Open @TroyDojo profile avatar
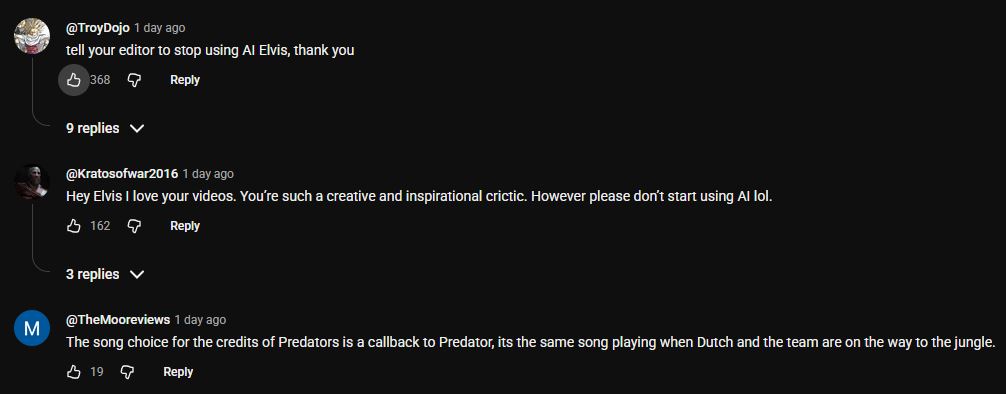 (x=32, y=36)
